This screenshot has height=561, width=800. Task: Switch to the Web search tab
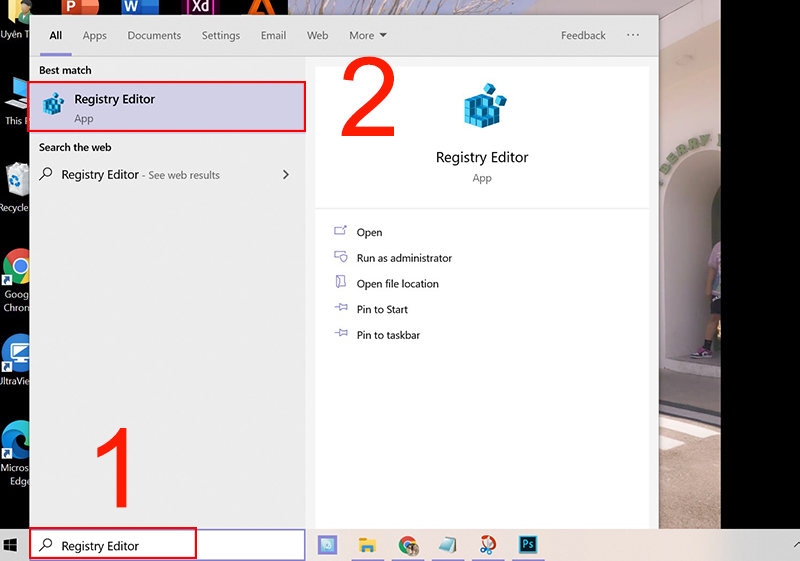tap(317, 35)
